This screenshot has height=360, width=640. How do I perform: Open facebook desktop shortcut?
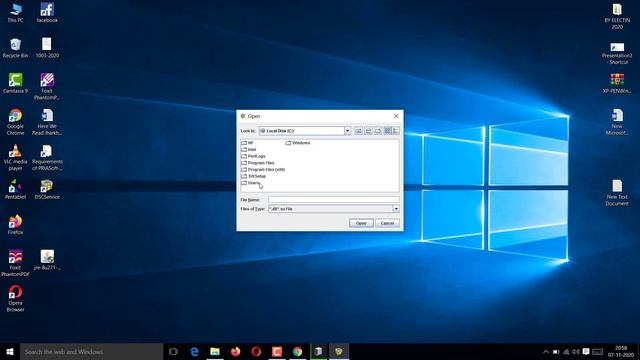[47, 13]
